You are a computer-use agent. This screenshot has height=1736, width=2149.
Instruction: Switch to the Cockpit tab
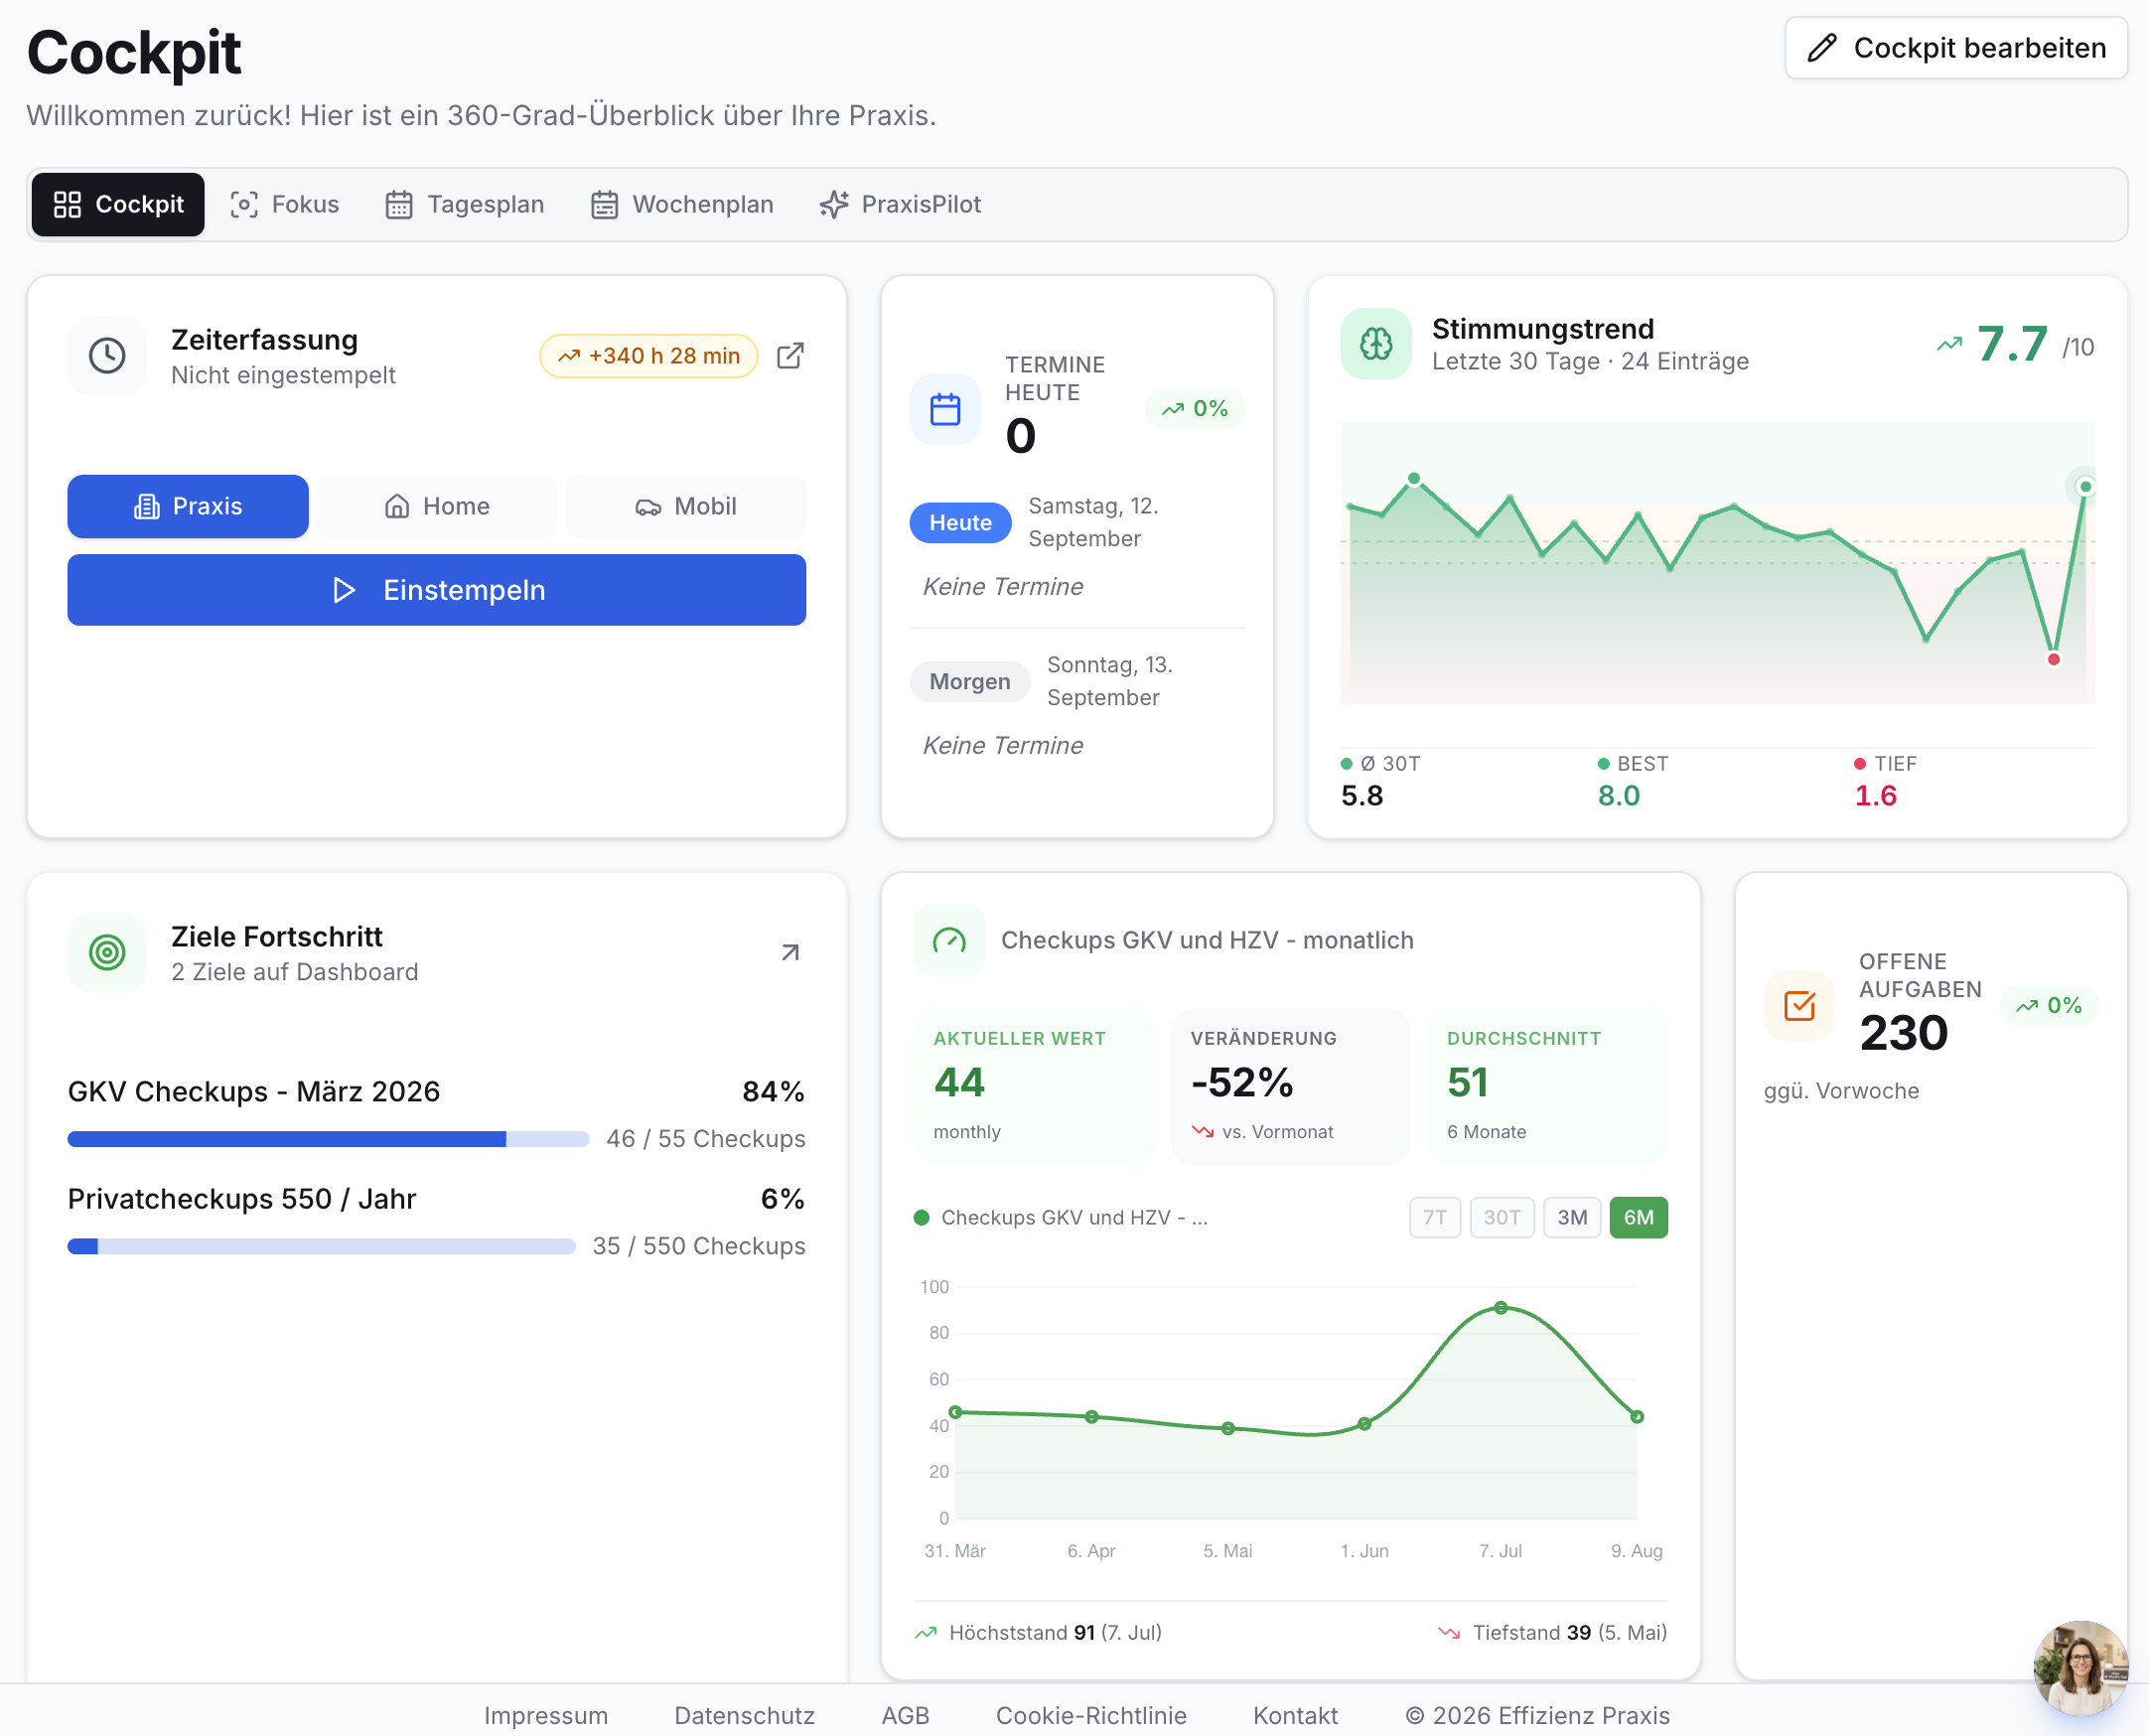[118, 204]
